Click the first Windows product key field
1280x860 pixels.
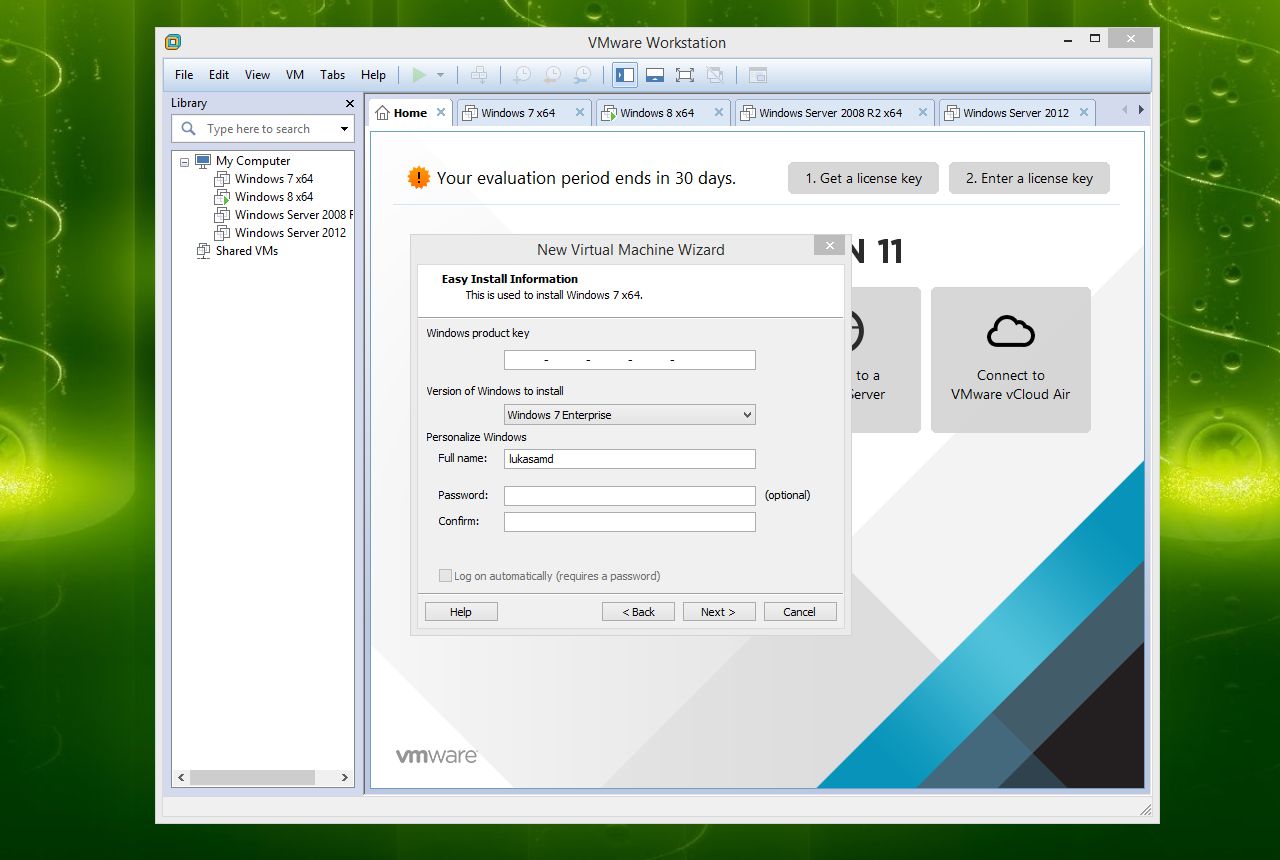click(524, 360)
